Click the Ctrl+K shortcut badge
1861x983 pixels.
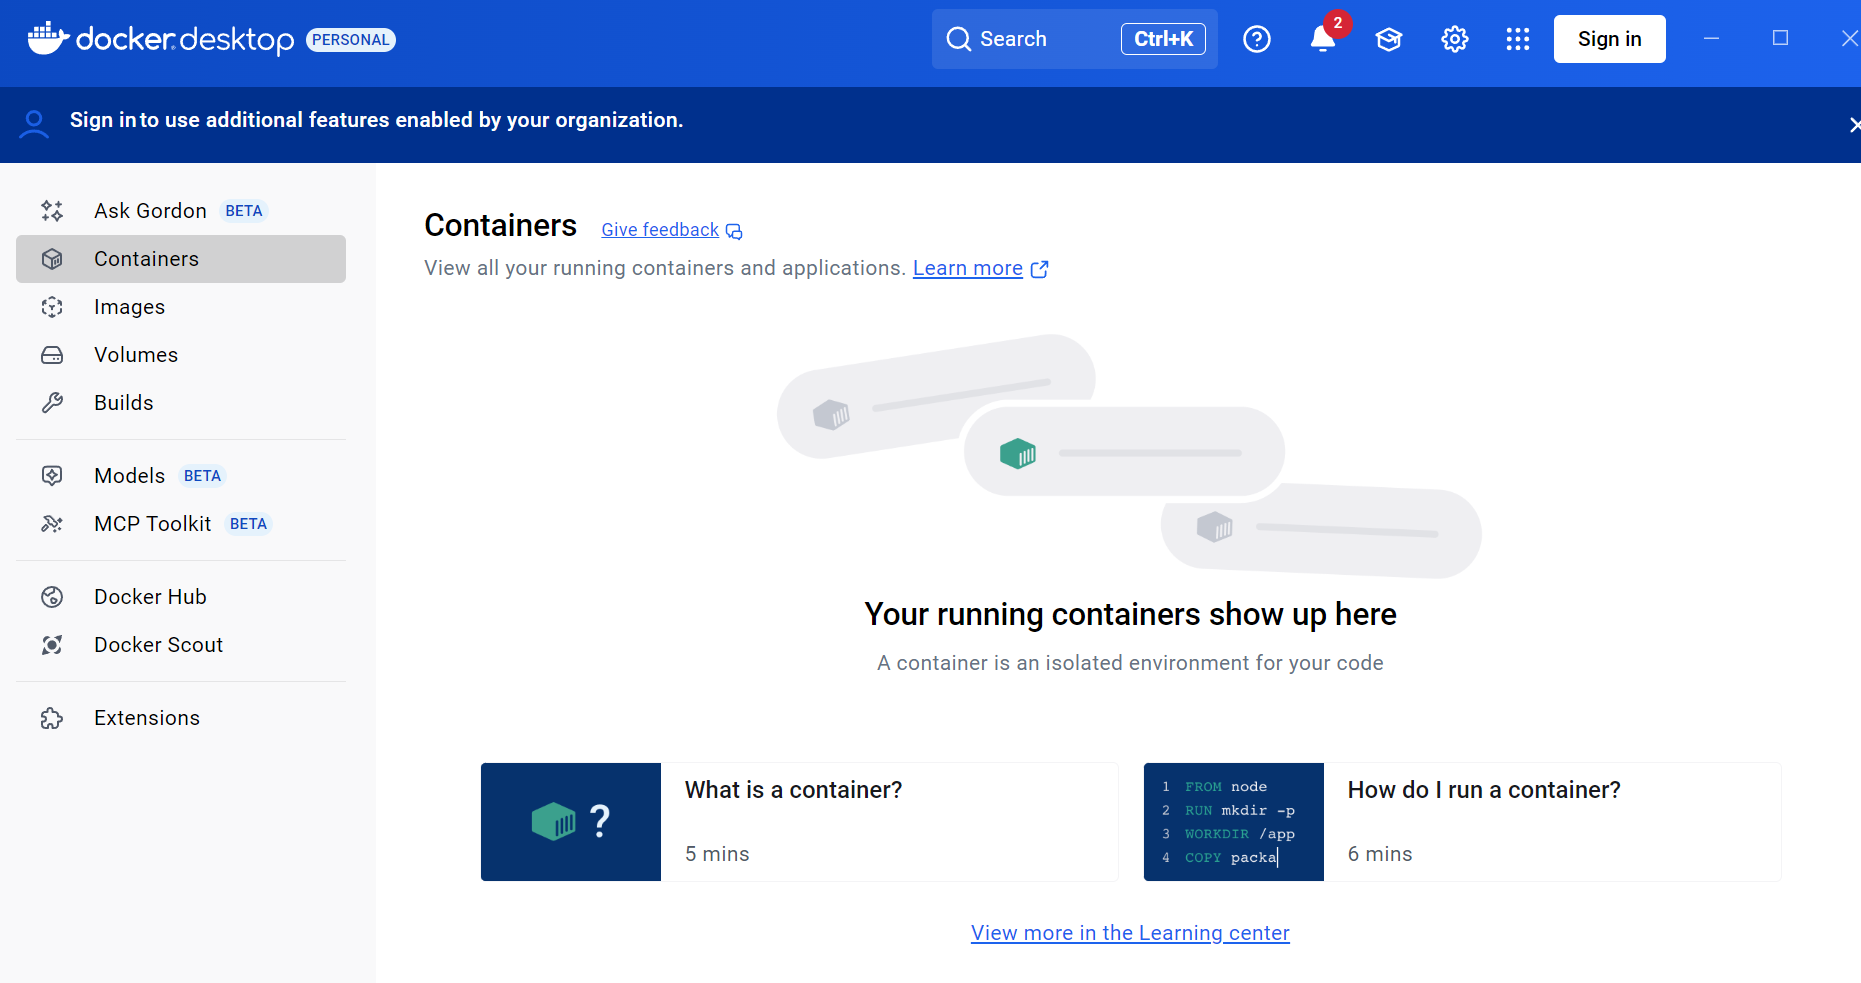point(1163,39)
